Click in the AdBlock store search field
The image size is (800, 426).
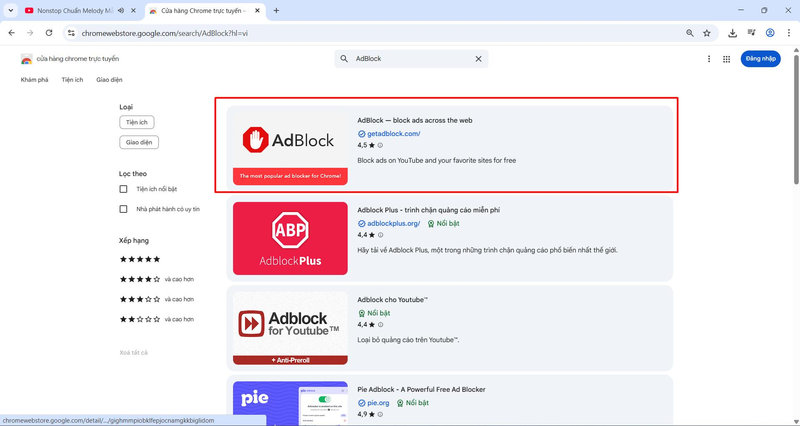411,59
